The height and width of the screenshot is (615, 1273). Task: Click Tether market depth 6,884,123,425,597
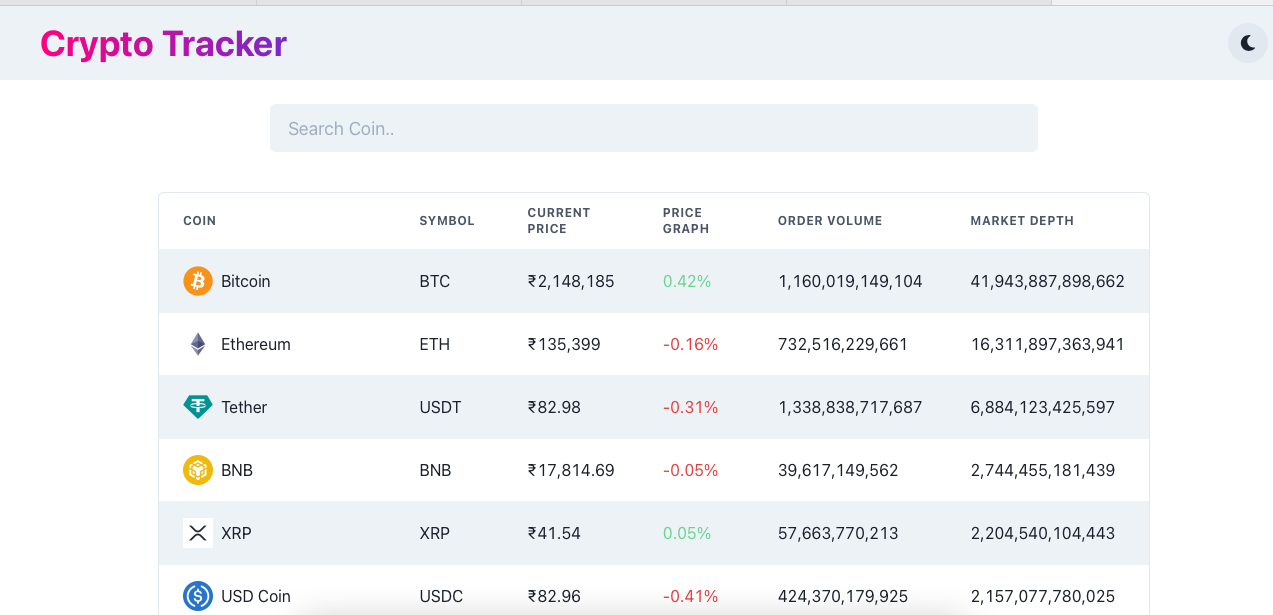(1042, 407)
